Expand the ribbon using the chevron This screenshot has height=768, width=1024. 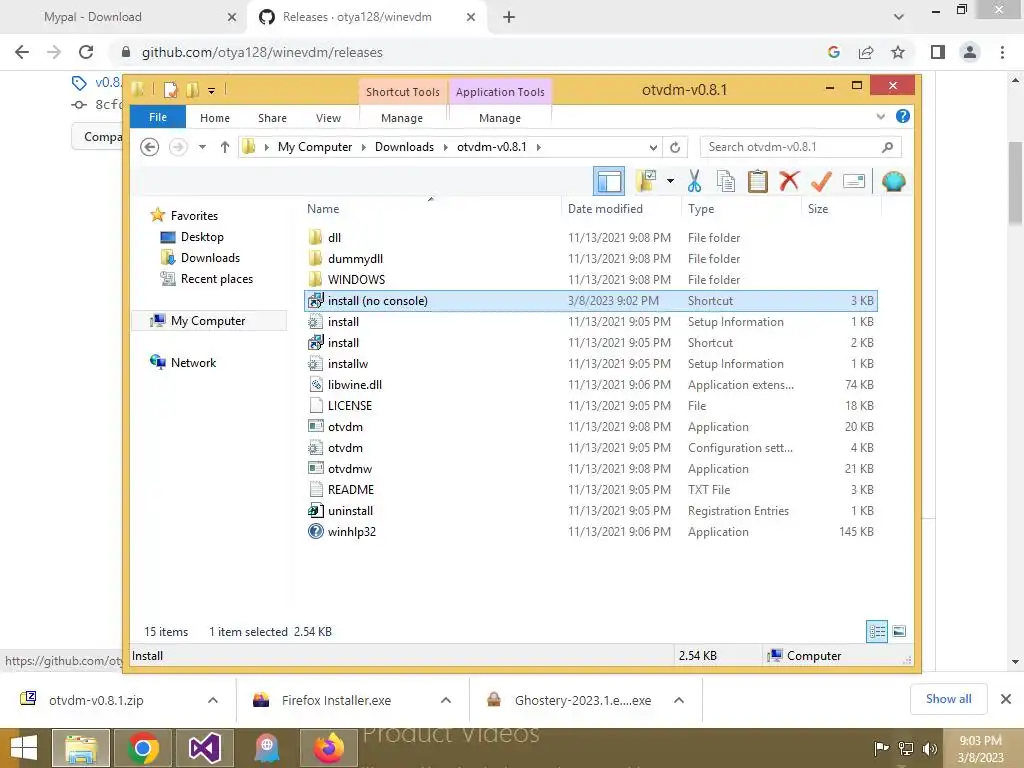880,116
